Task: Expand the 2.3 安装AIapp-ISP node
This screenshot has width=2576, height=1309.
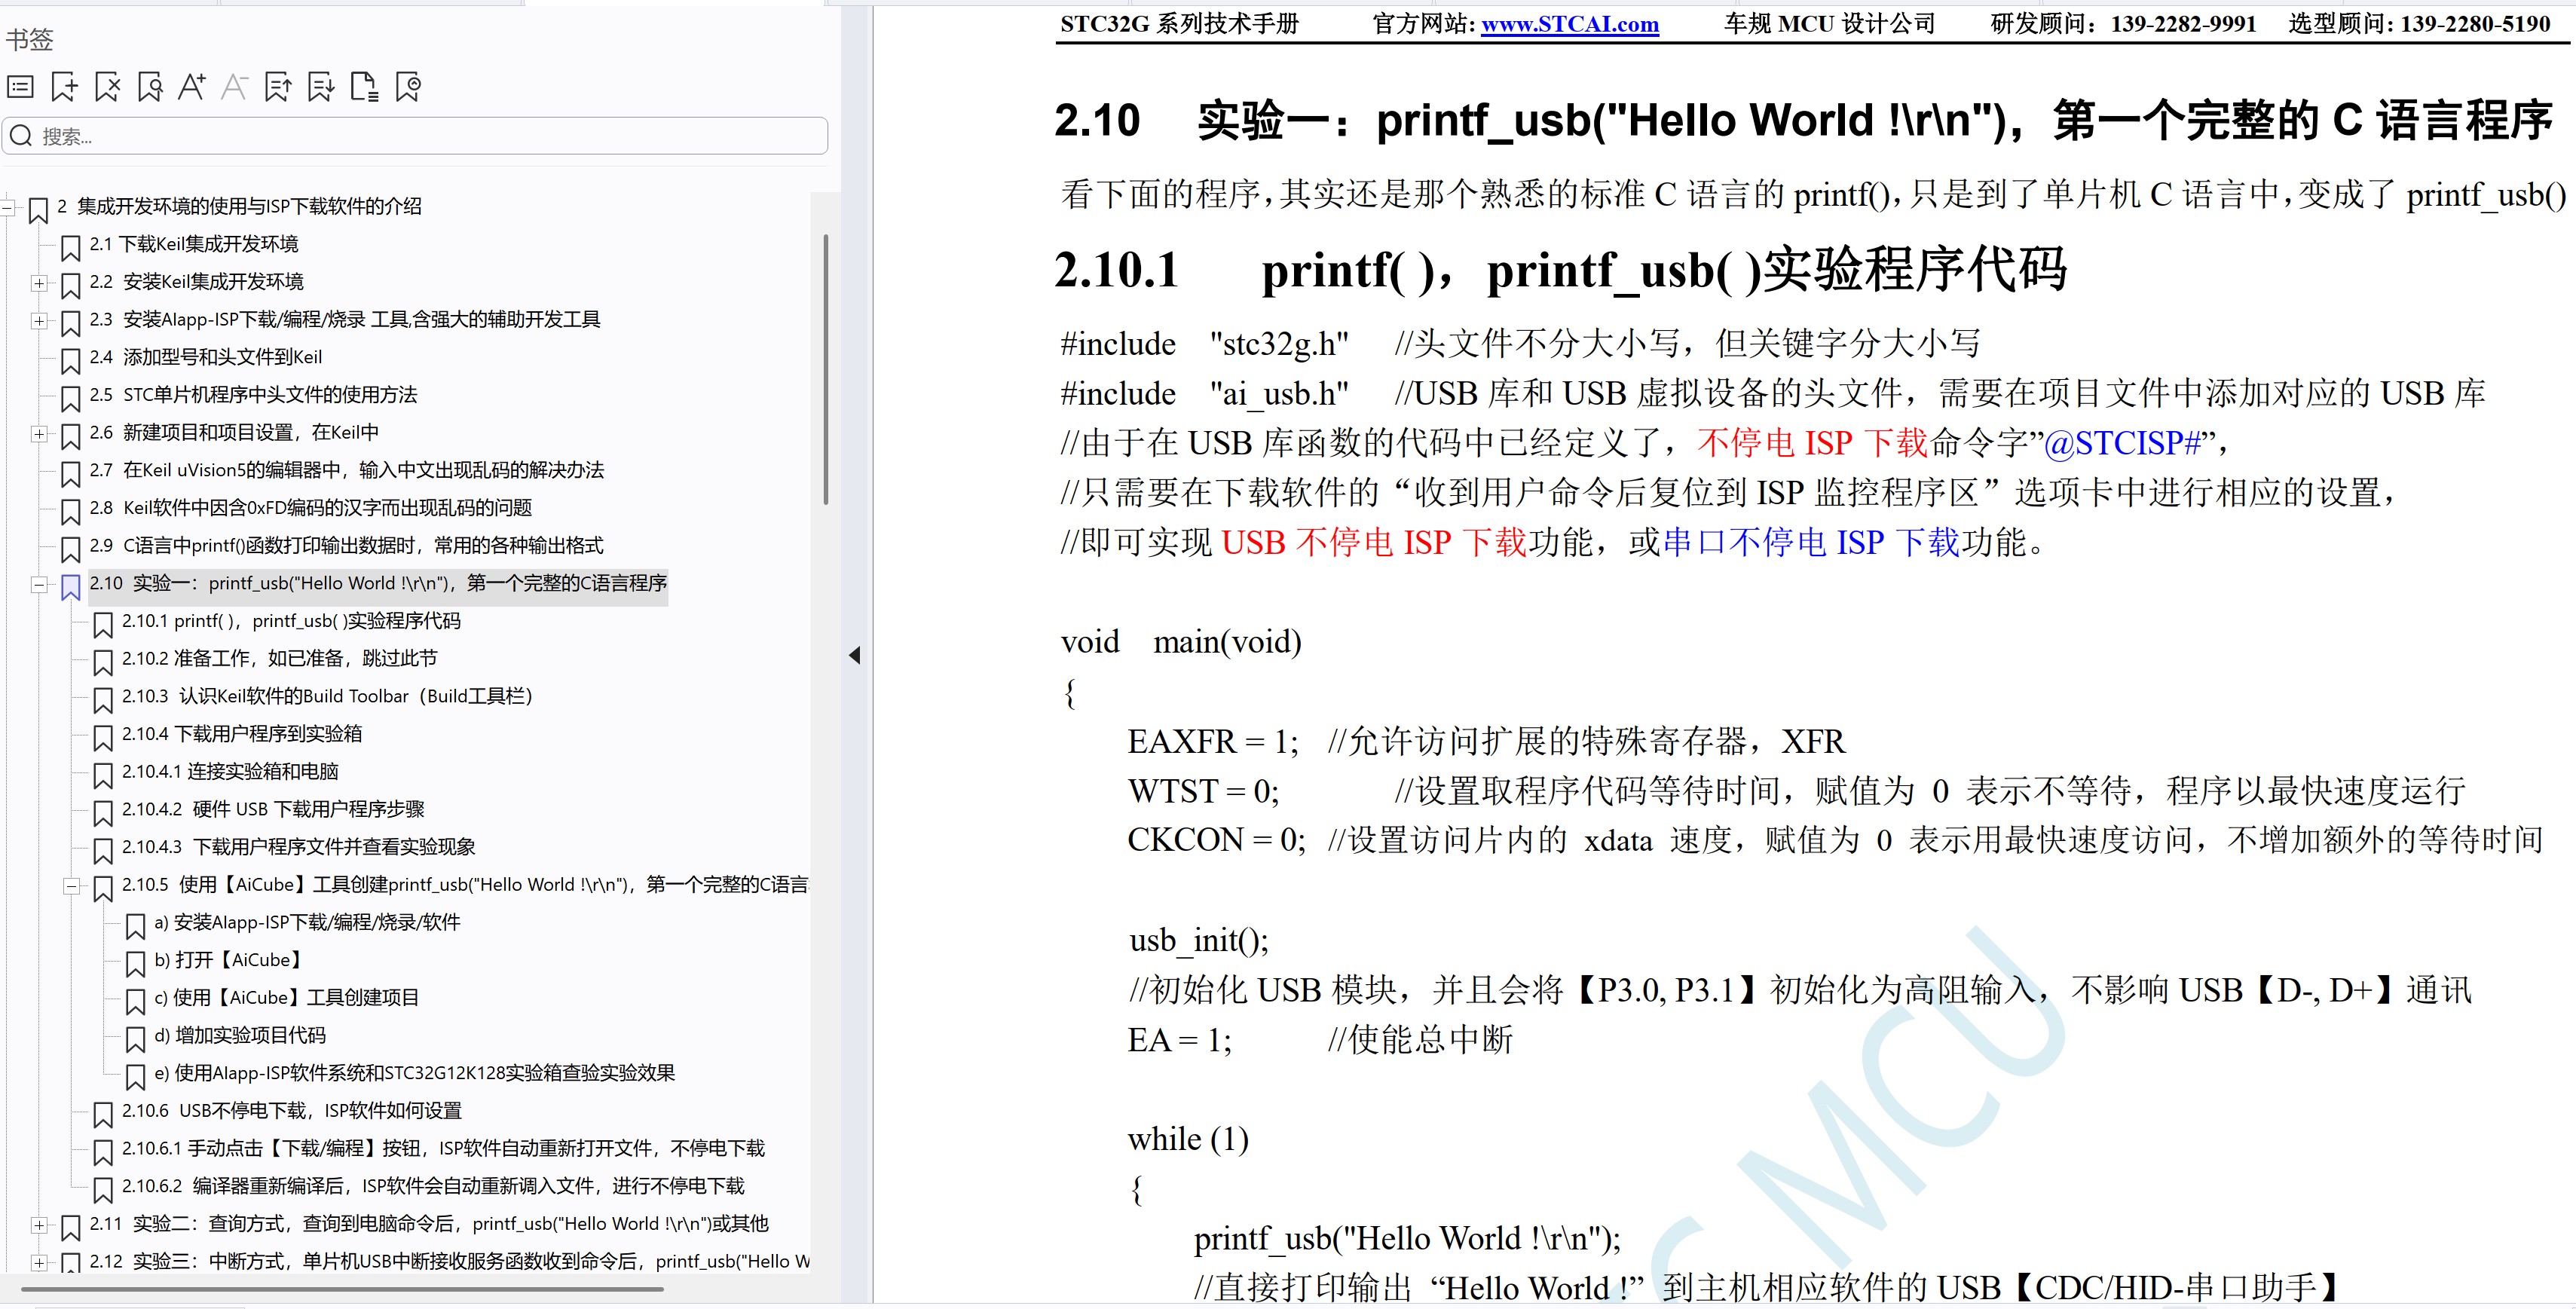Action: pyautogui.click(x=39, y=321)
